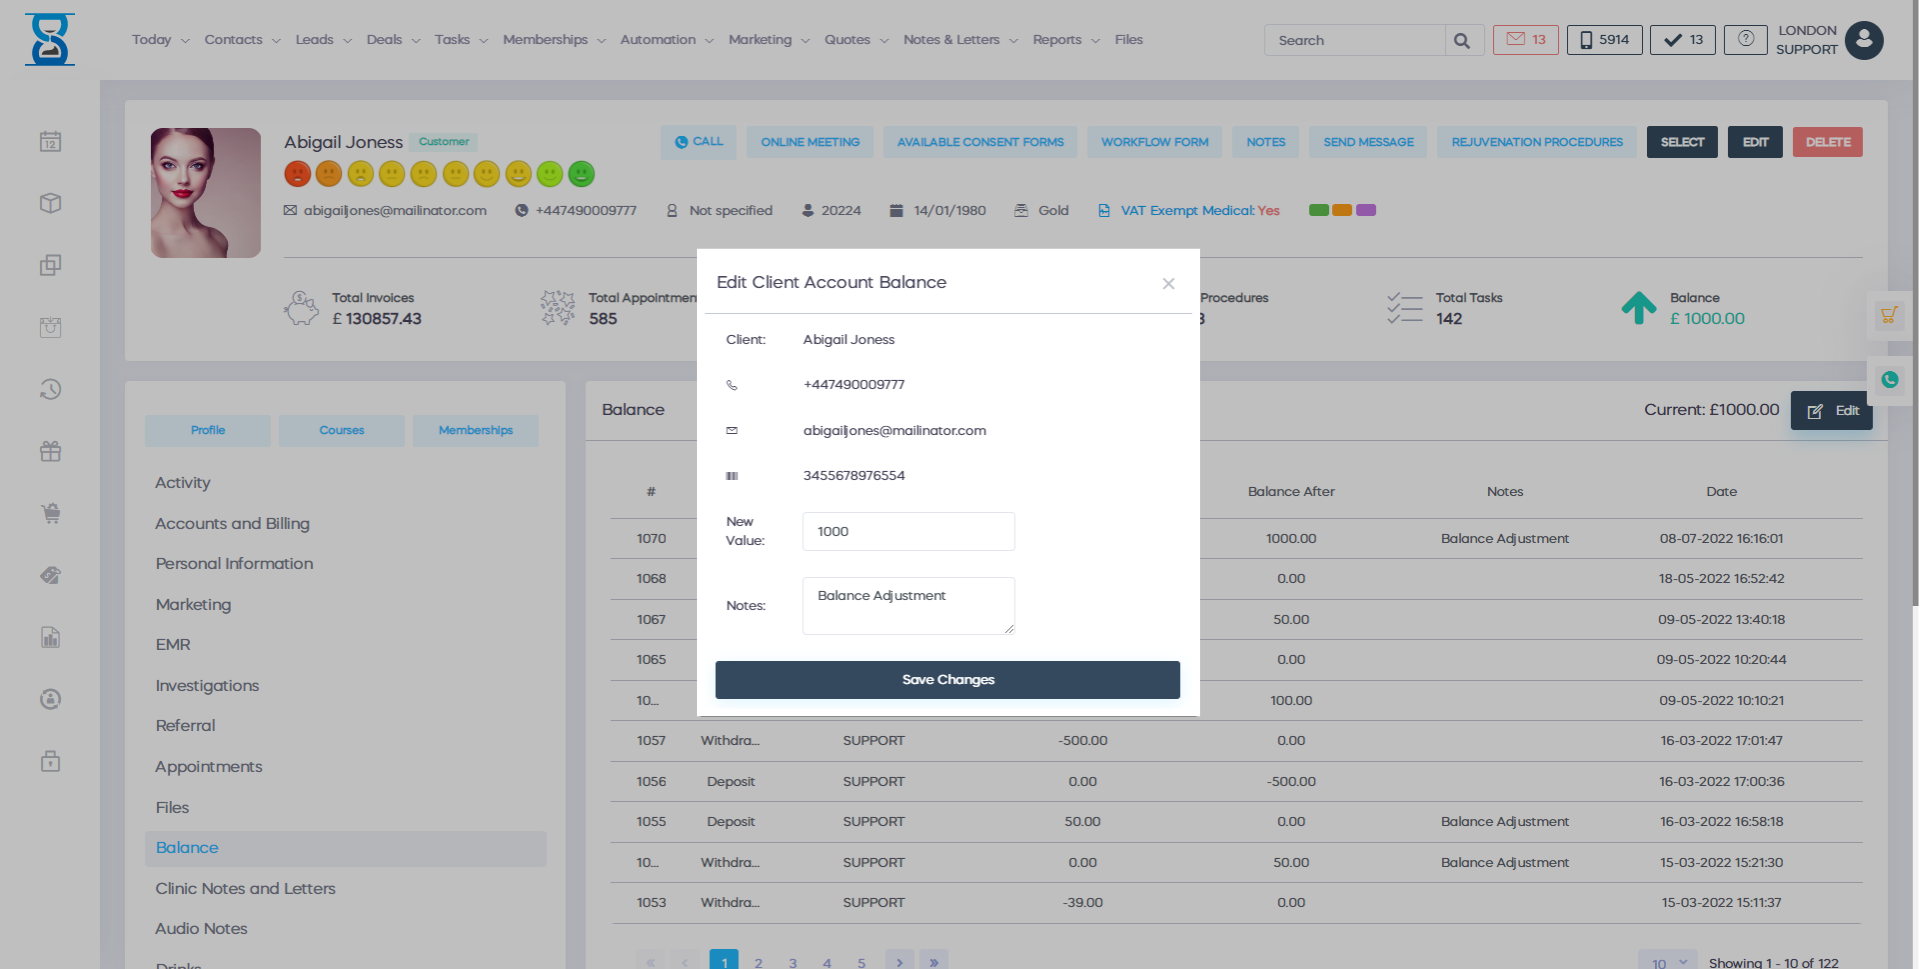Click the history clock sidebar icon
This screenshot has height=969, width=1920.
coord(51,390)
